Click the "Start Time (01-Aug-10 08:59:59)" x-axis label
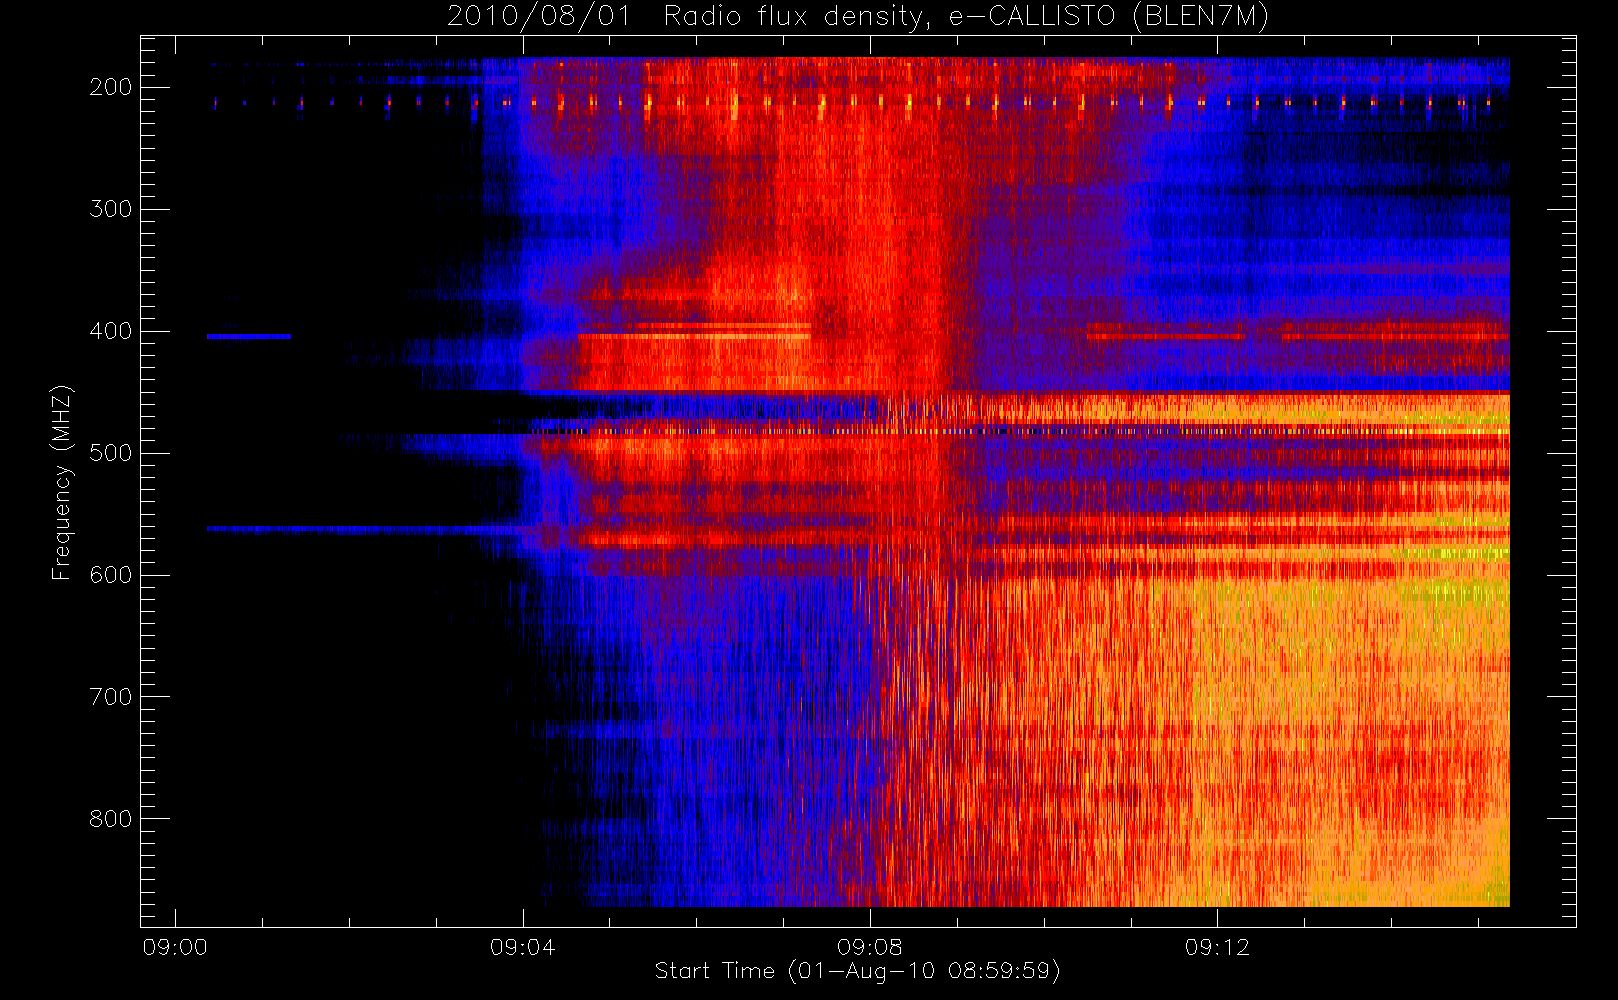Screen dimensions: 1618x1000 [x=857, y=971]
